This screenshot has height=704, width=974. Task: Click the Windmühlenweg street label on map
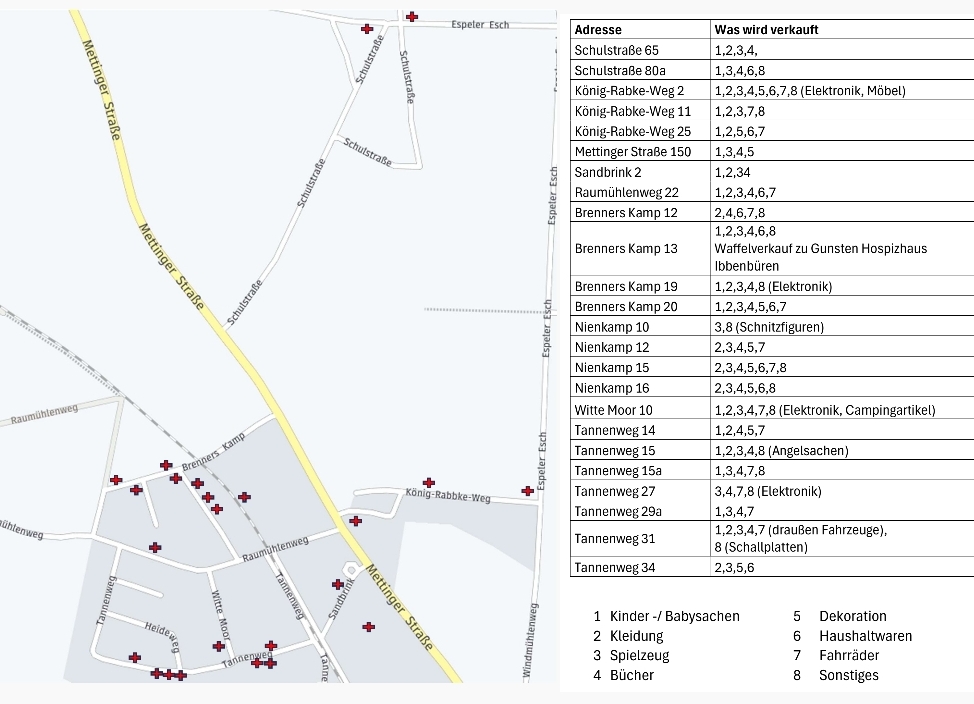529,640
